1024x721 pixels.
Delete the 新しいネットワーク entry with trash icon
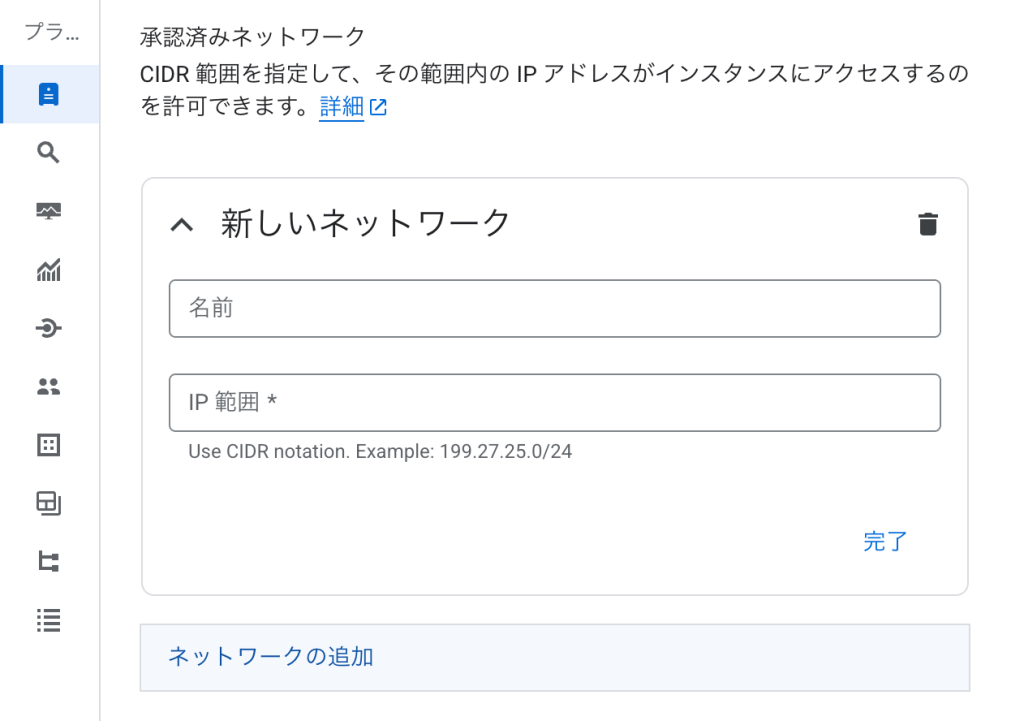[x=928, y=224]
